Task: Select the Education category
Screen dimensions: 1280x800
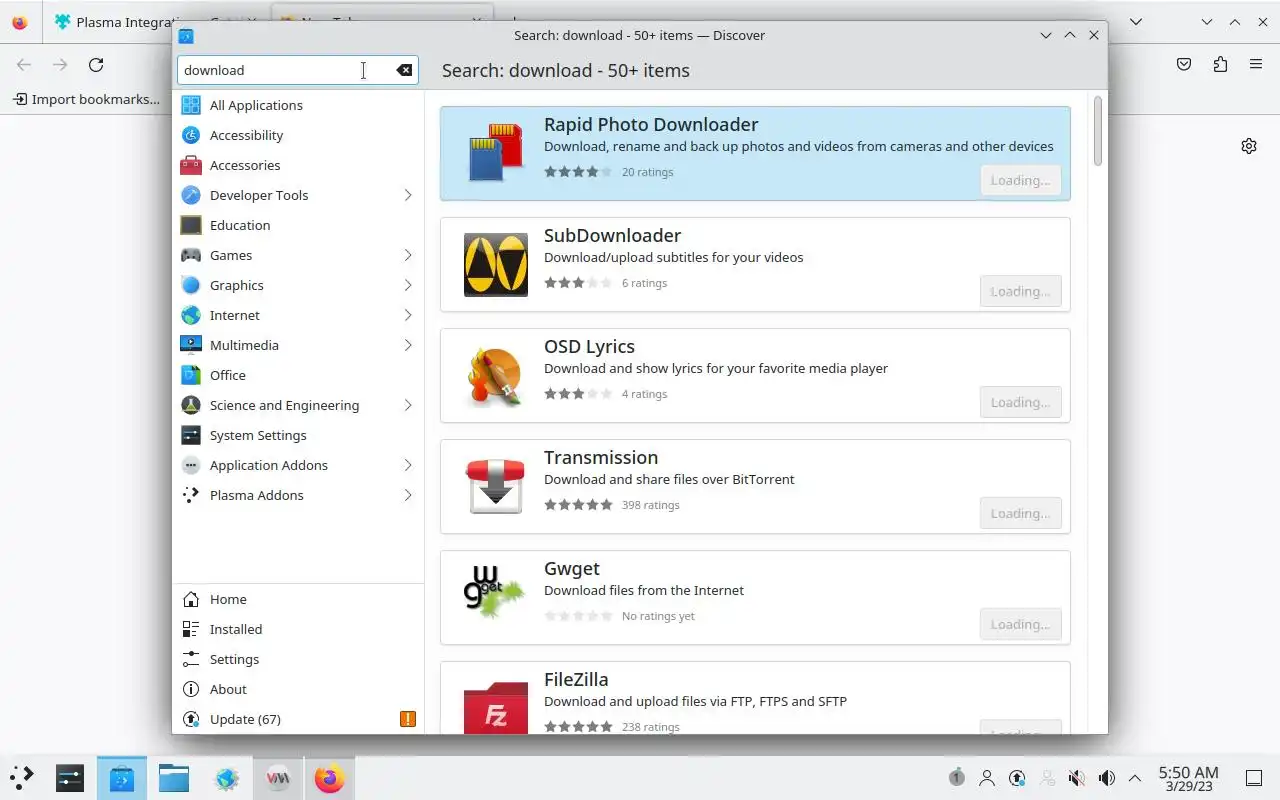Action: [x=298, y=225]
